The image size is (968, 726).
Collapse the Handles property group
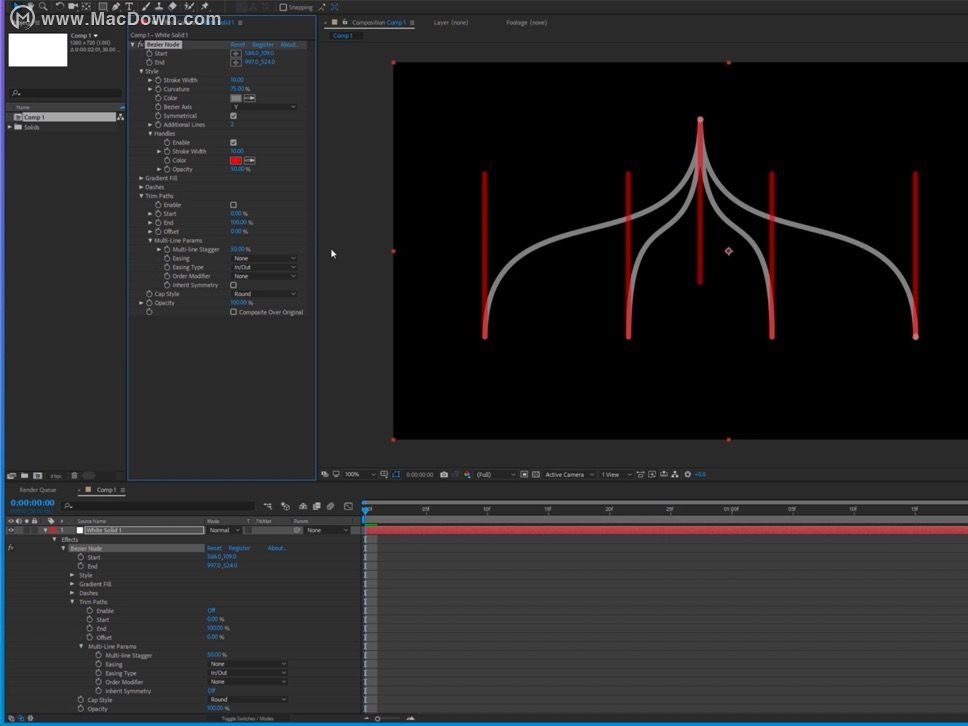pyautogui.click(x=149, y=133)
